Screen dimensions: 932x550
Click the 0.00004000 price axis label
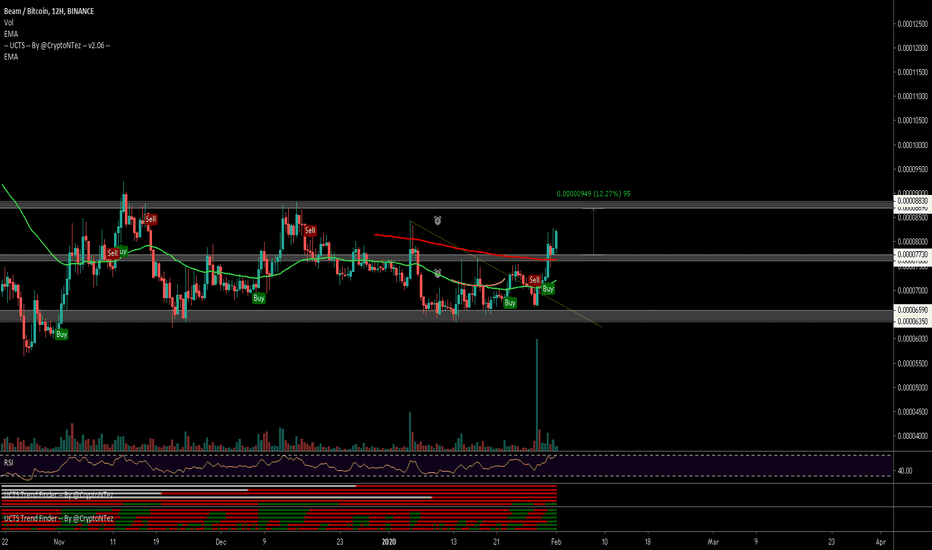pos(912,436)
